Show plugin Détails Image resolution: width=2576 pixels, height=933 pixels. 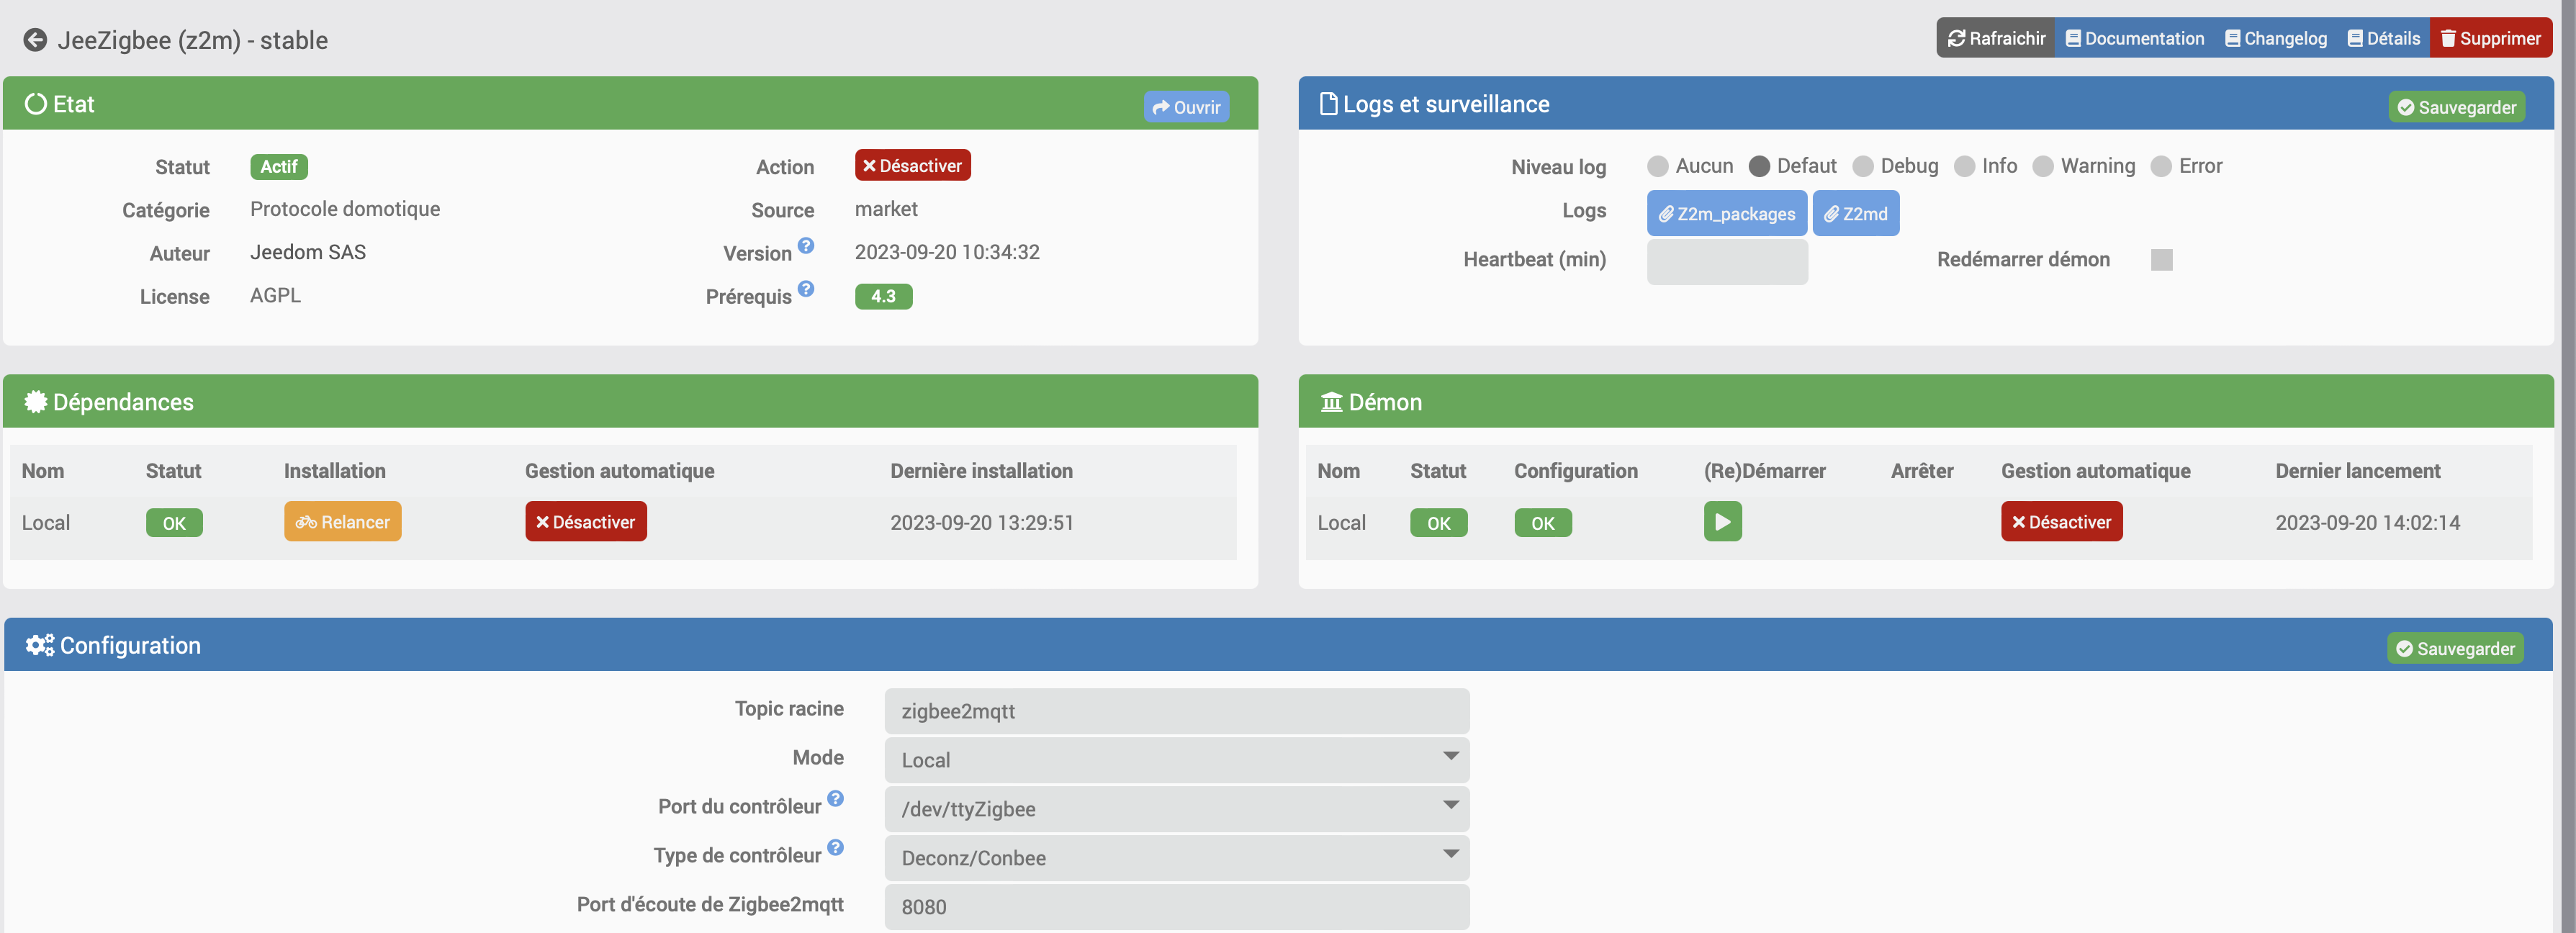point(2384,38)
